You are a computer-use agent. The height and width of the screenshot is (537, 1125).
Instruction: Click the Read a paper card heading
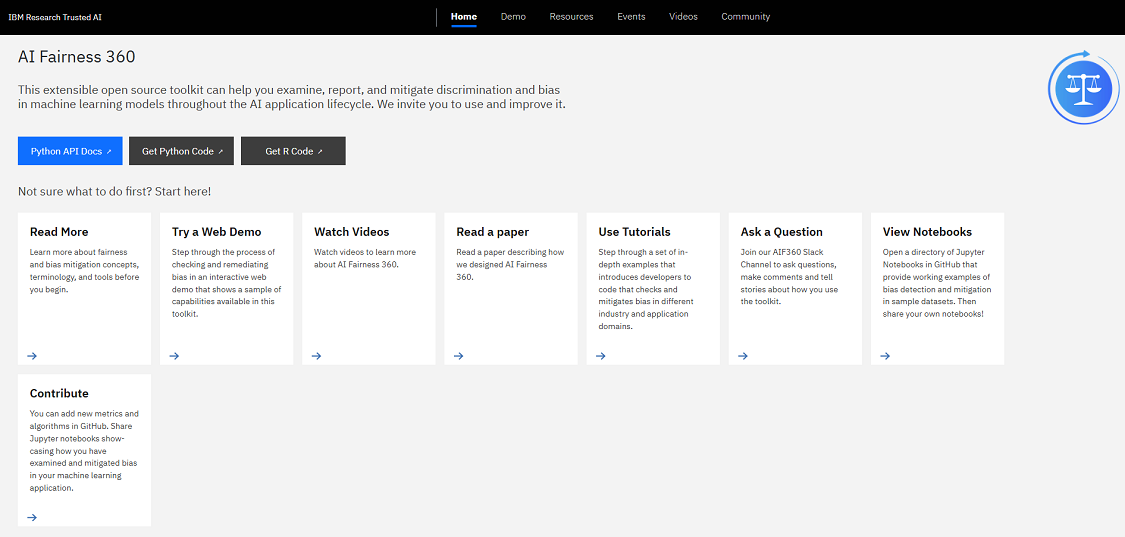pos(492,232)
